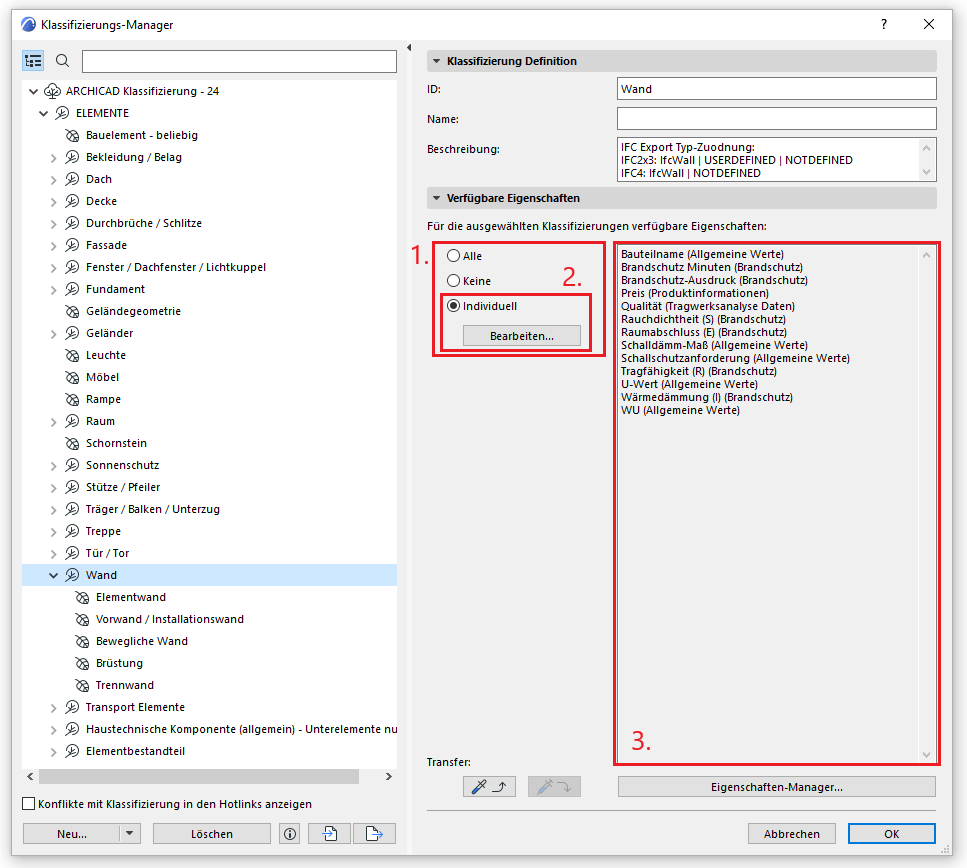This screenshot has width=967, height=868.
Task: Click the import classification icon
Action: coord(328,833)
